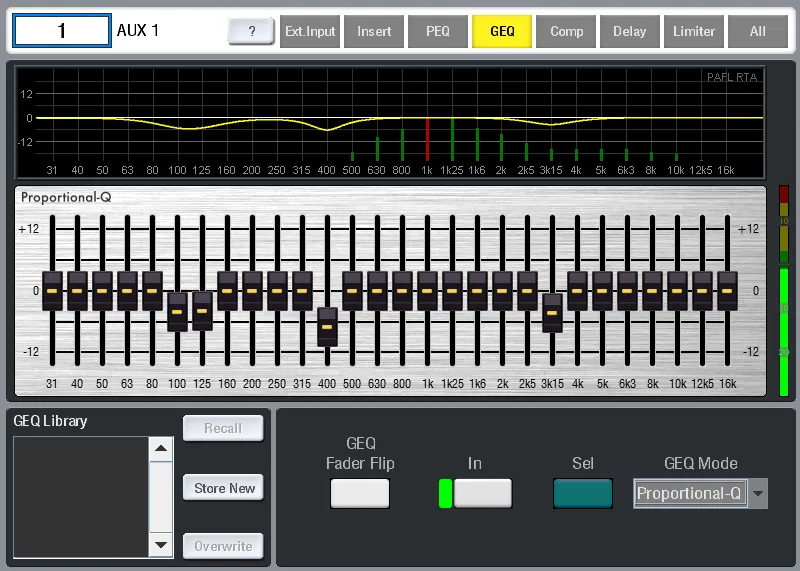Click the 3k15 band fader
The image size is (800, 571).
552,313
